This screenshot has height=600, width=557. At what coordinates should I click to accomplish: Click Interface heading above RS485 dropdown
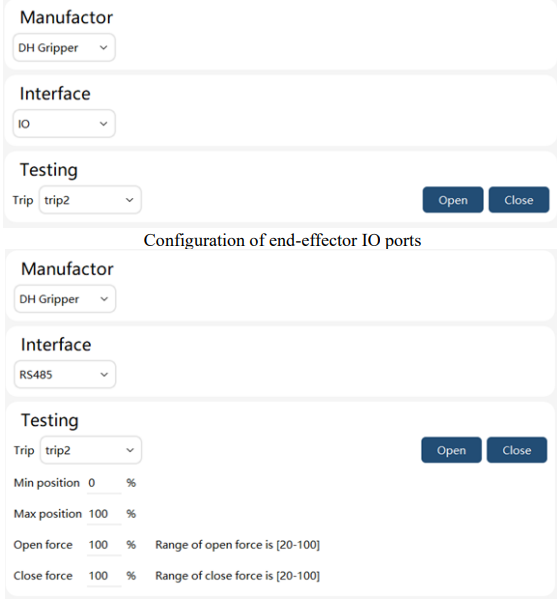pyautogui.click(x=56, y=345)
